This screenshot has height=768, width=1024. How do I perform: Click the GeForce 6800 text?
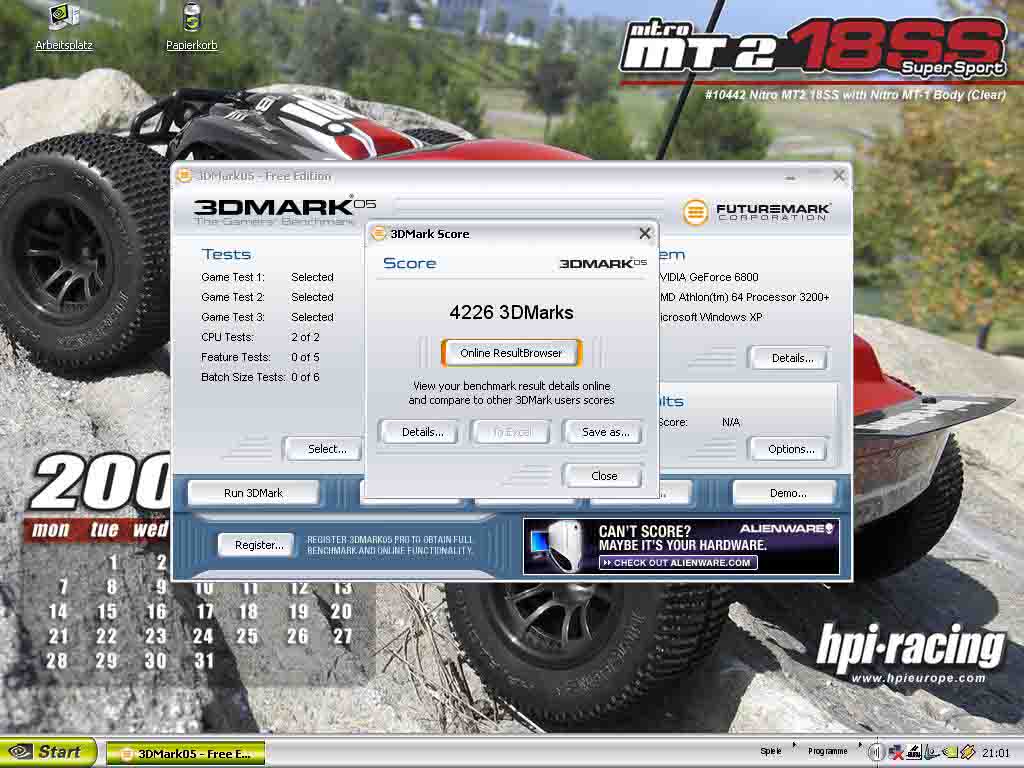pos(709,277)
